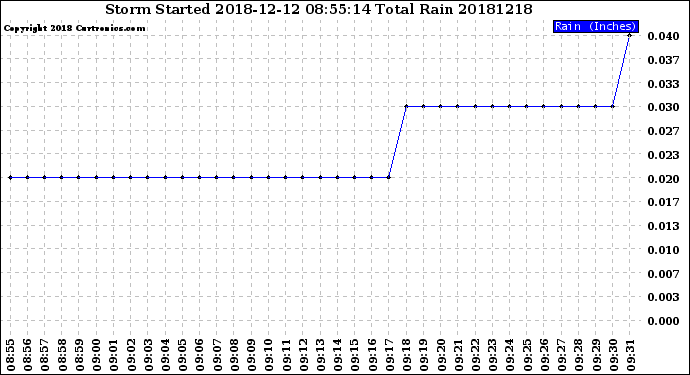Click the 0.013 y-axis label
The height and width of the screenshot is (375, 690).
663,226
